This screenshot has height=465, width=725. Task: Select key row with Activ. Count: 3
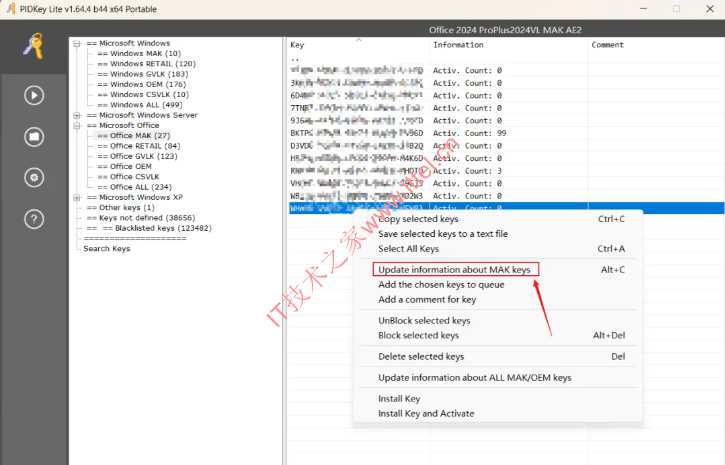pyautogui.click(x=506, y=171)
